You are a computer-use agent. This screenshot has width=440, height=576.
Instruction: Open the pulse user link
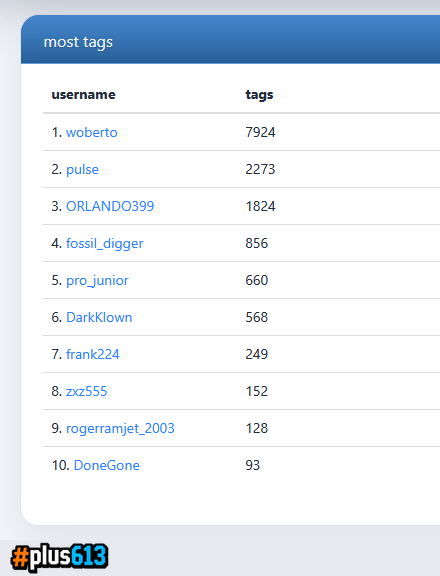pyautogui.click(x=82, y=169)
